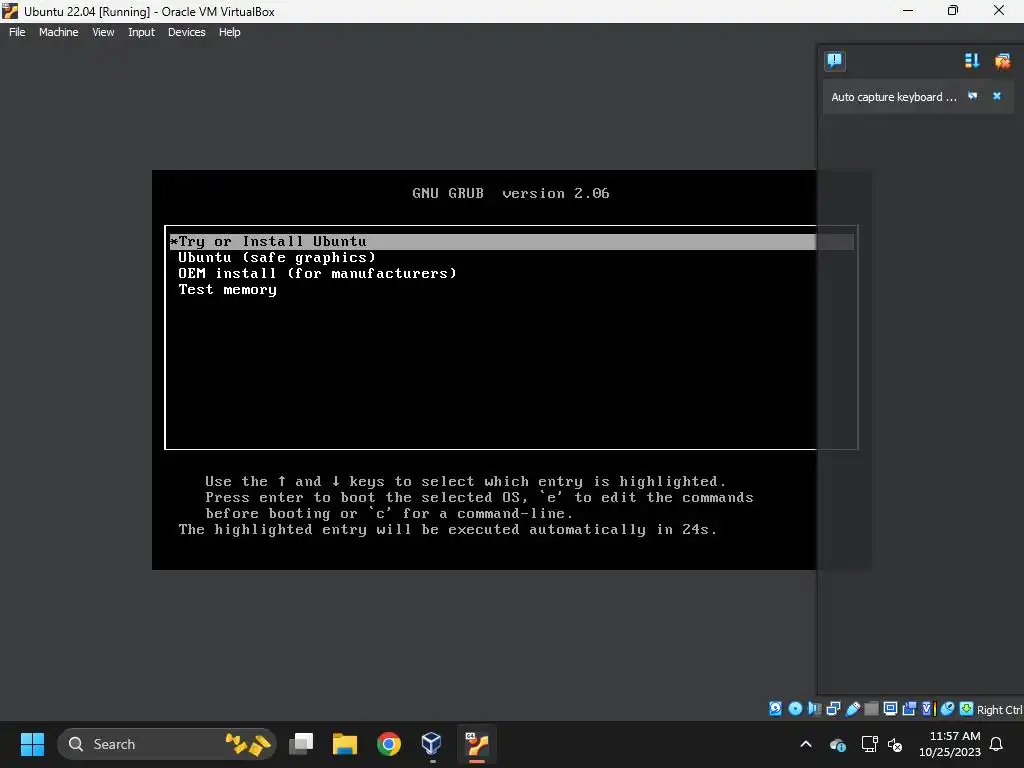The height and width of the screenshot is (768, 1024).
Task: Click the CPU virtualization status icon
Action: click(x=929, y=709)
